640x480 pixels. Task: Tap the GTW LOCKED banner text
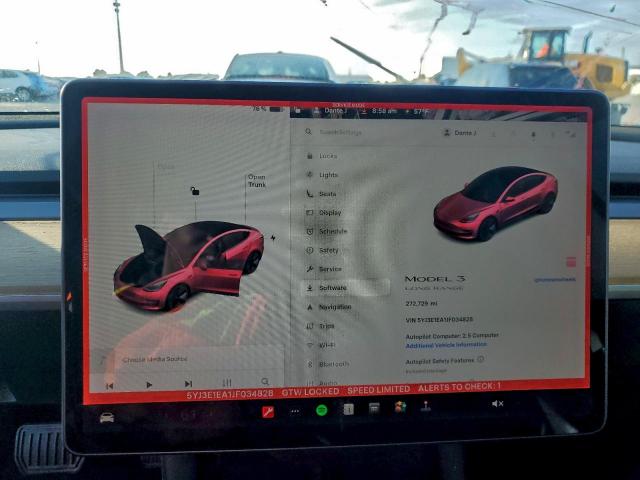click(x=310, y=391)
